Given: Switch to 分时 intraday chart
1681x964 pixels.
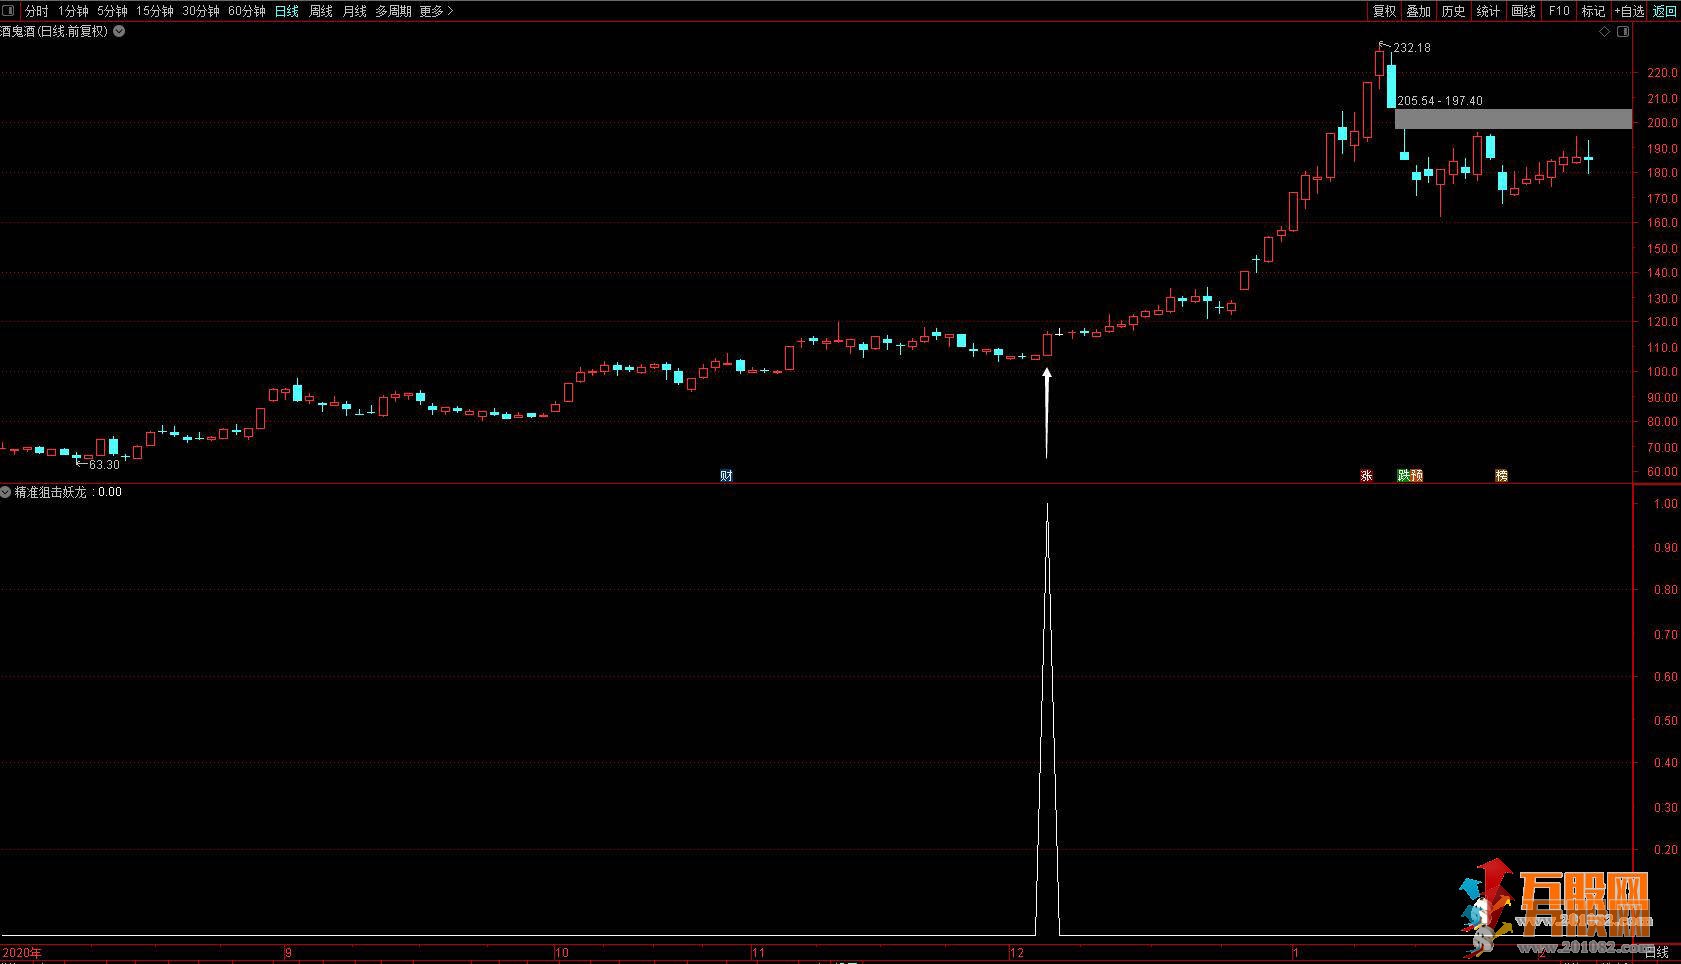Looking at the screenshot, I should click(36, 11).
